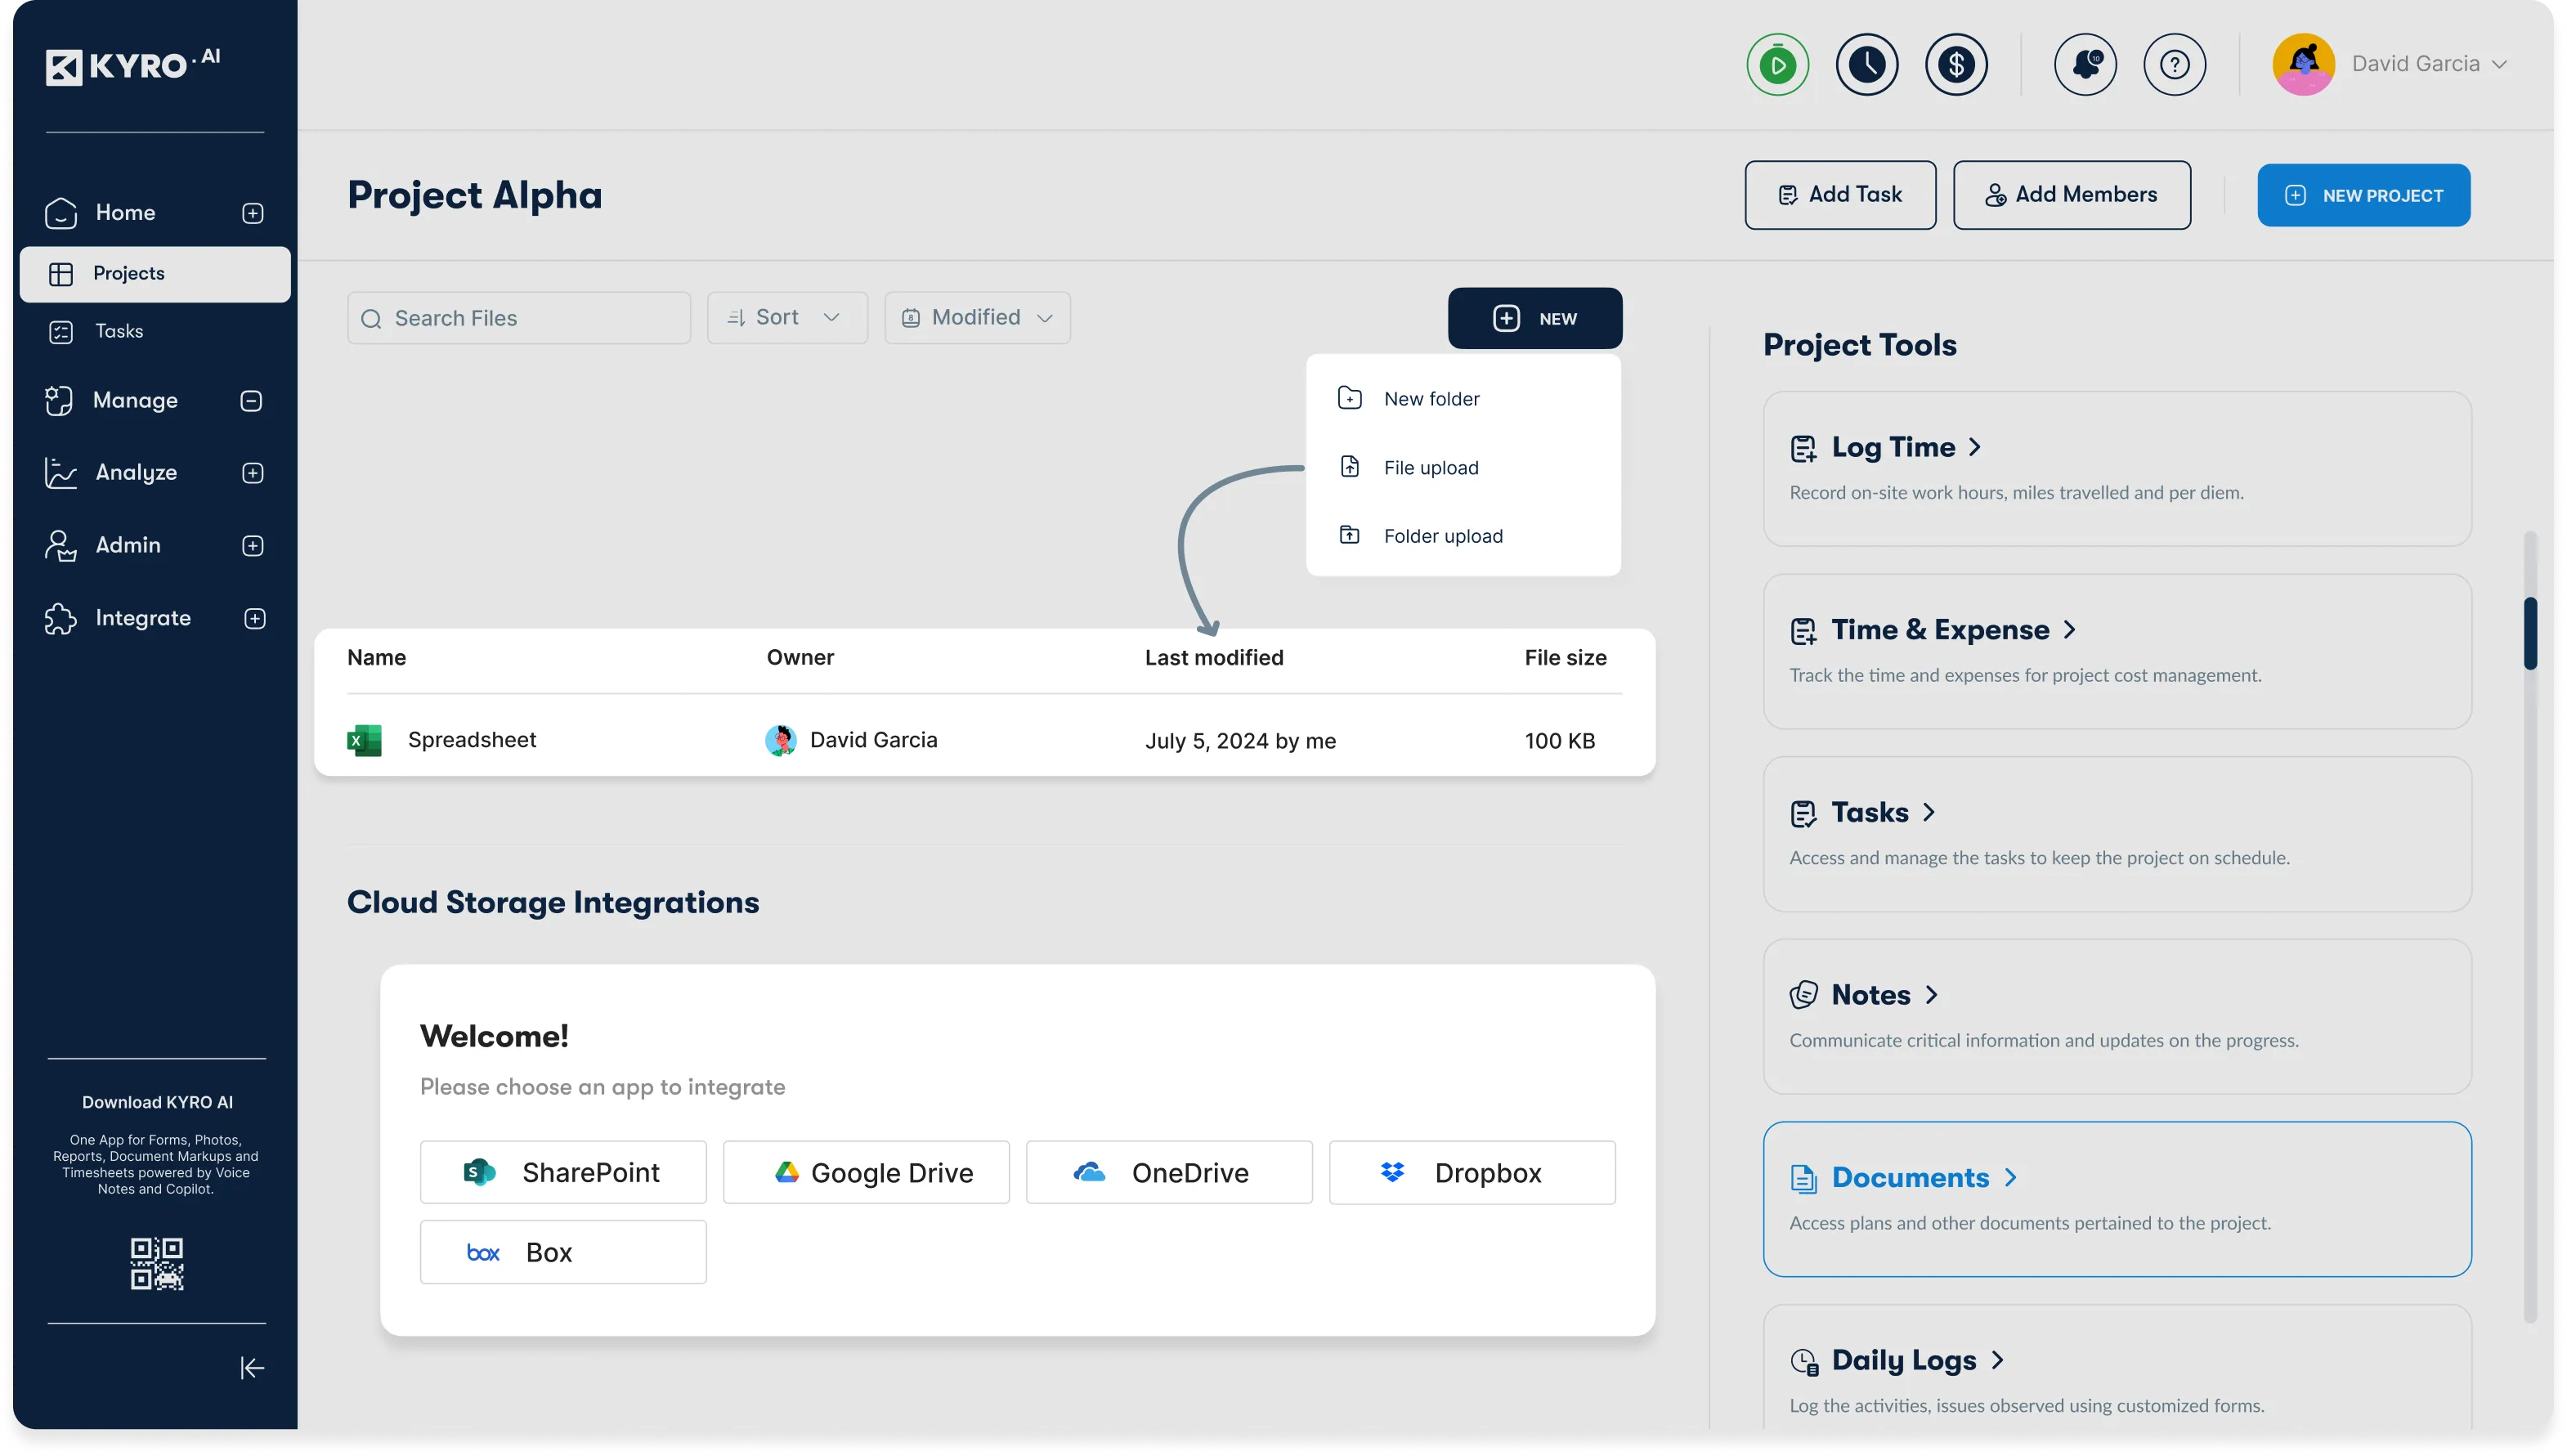Image resolution: width=2567 pixels, height=1456 pixels.
Task: Open notifications bell icon
Action: (2085, 65)
